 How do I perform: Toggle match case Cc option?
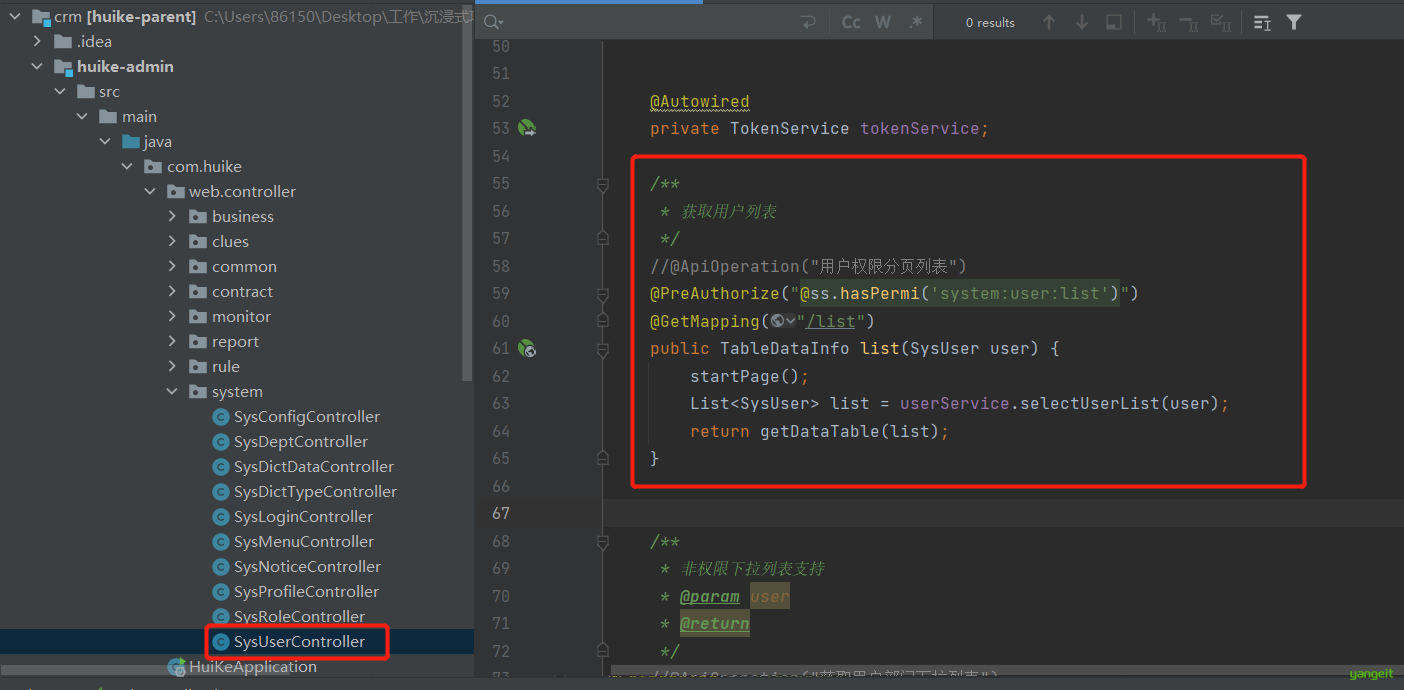tap(851, 22)
